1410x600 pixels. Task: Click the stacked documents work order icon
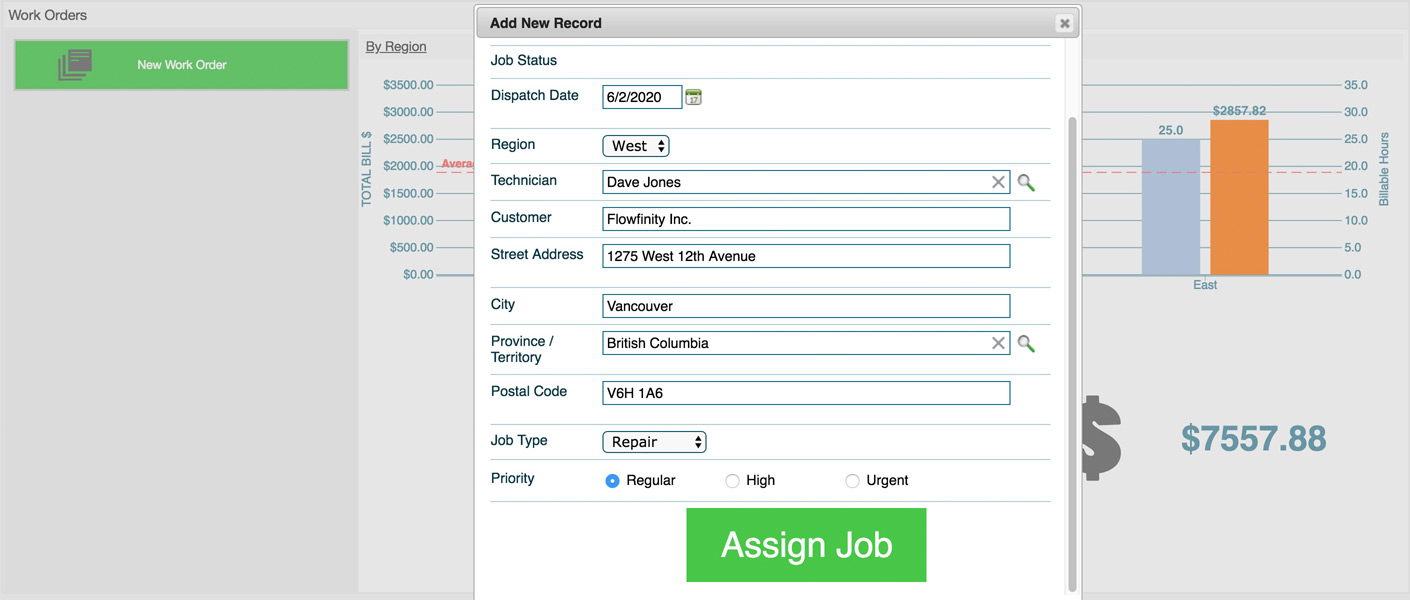pos(75,65)
